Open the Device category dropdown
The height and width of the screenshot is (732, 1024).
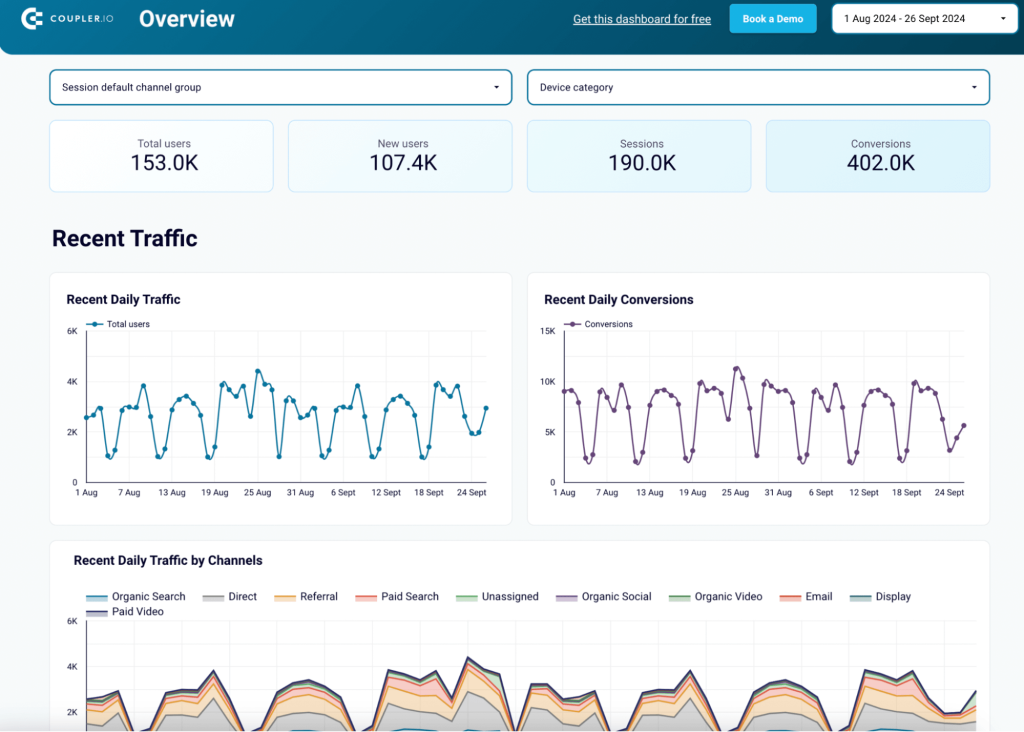pos(758,87)
